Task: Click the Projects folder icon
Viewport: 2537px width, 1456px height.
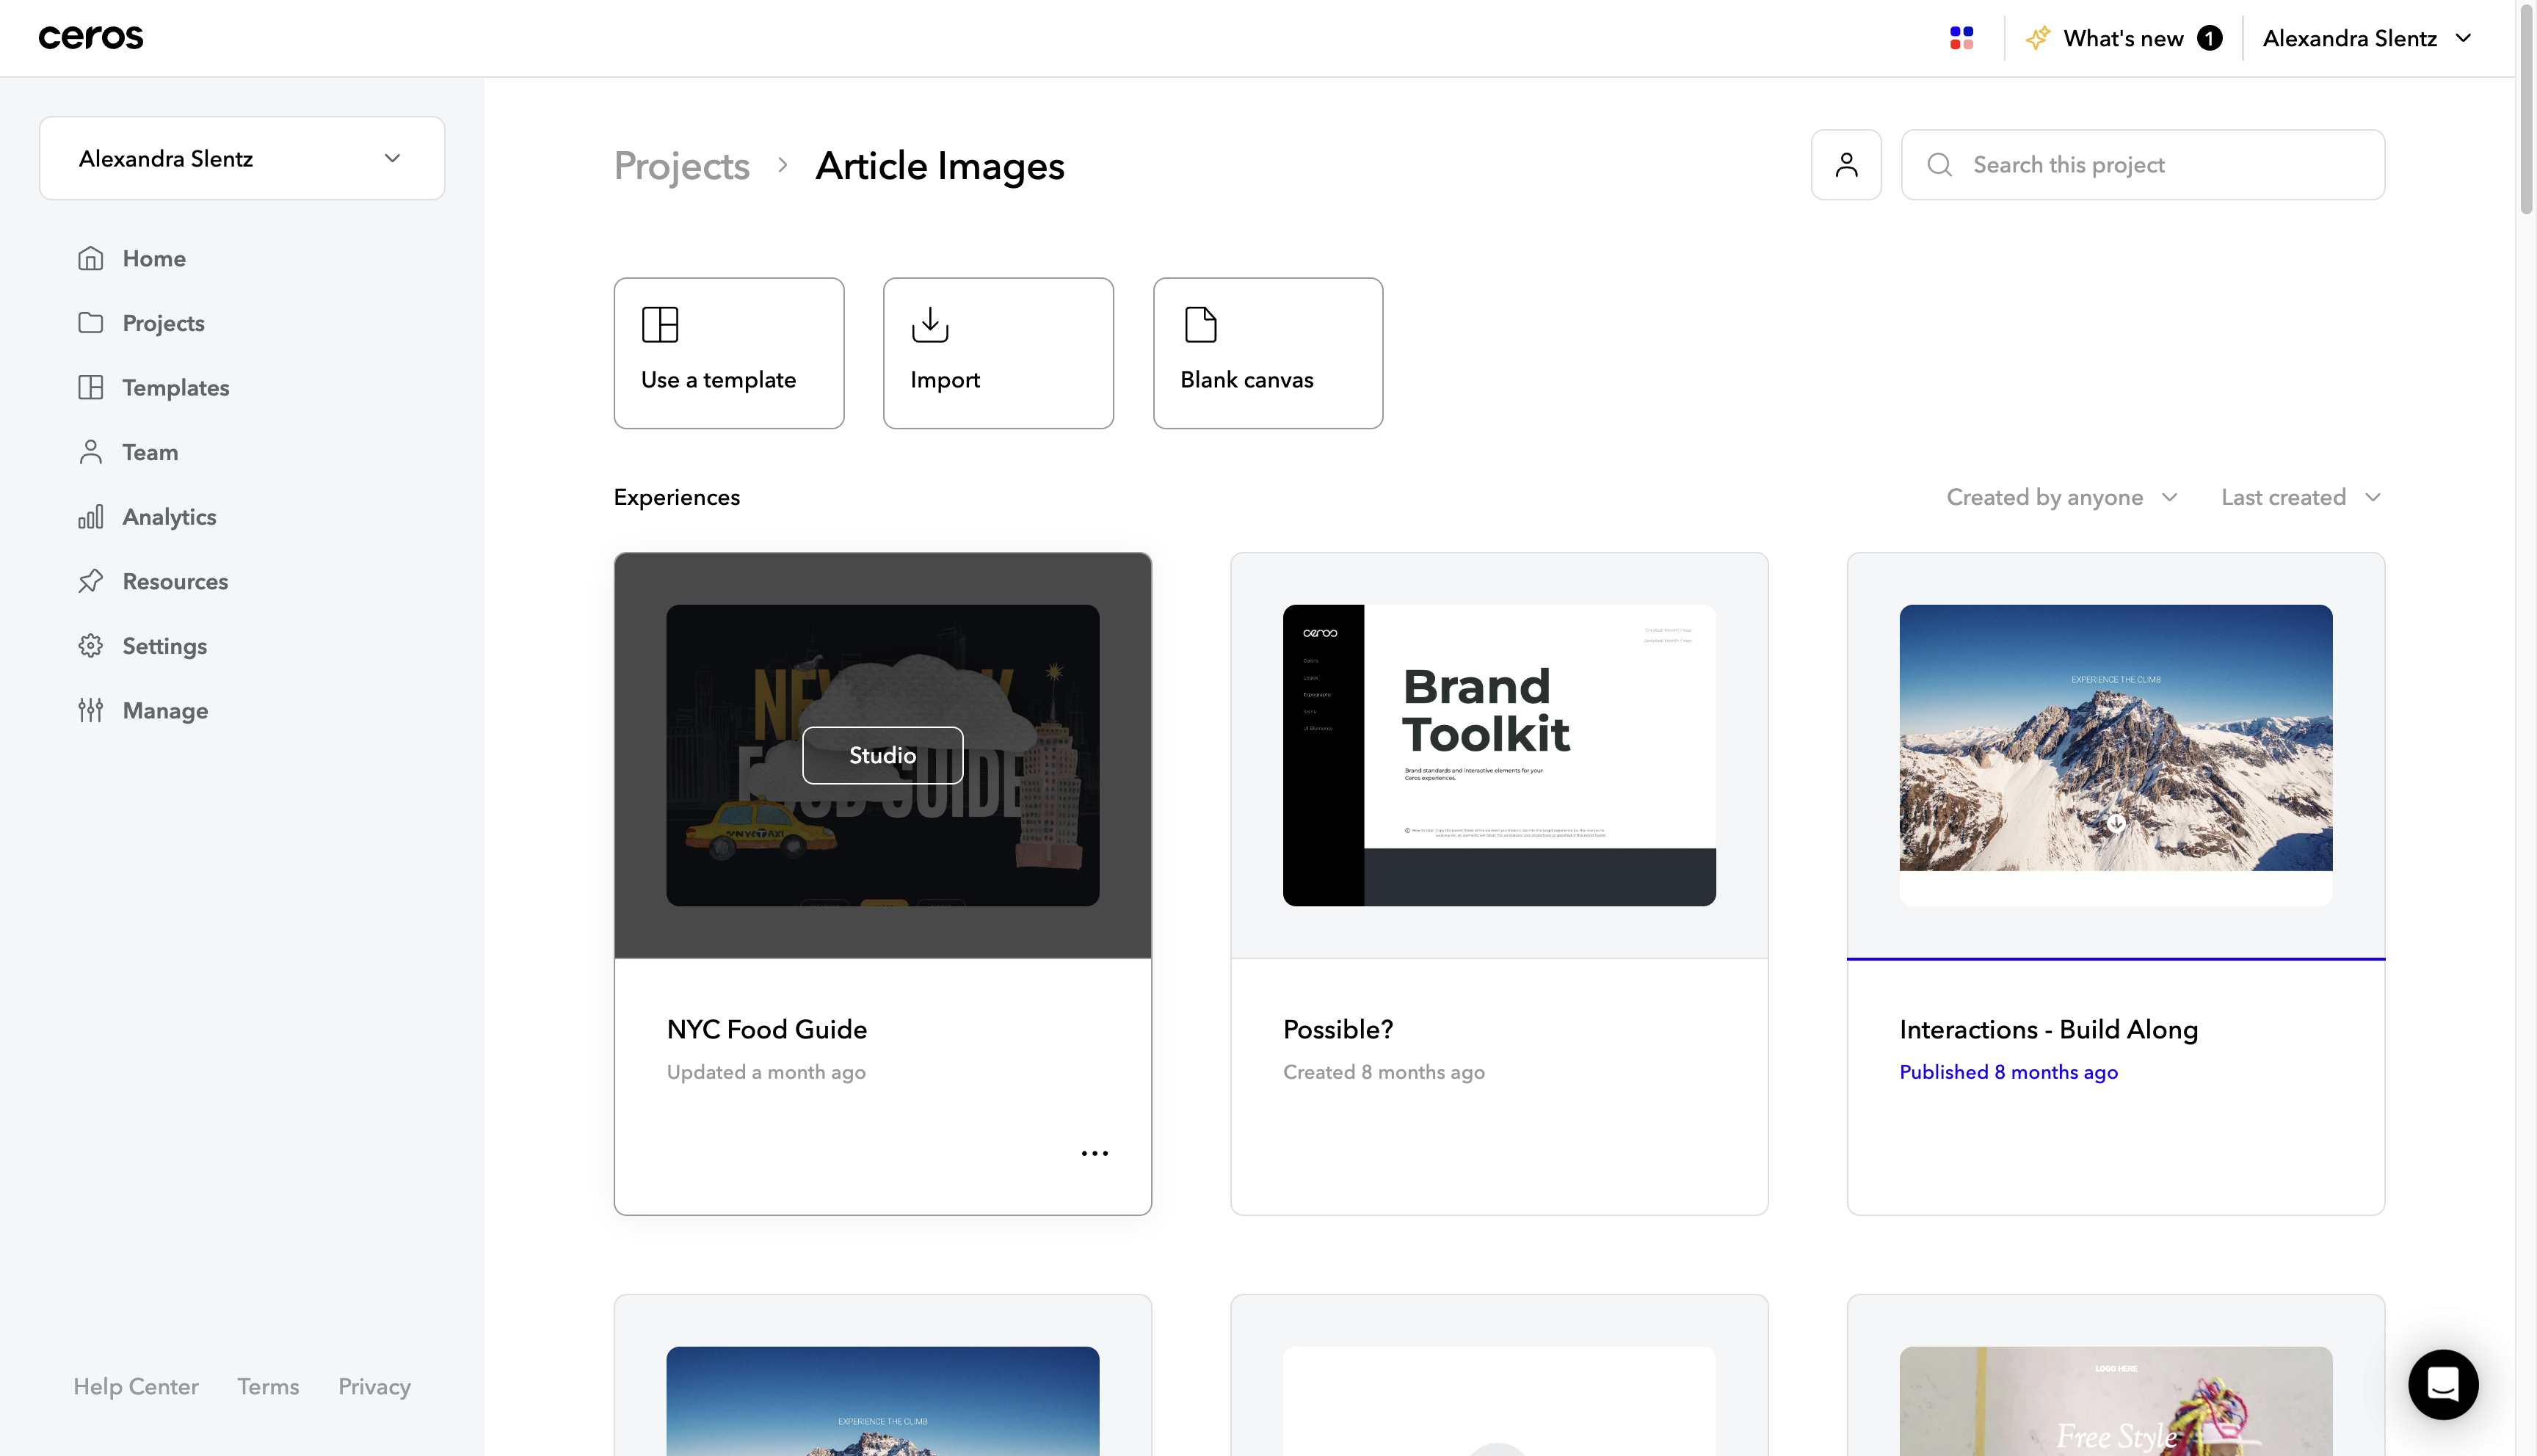Action: (91, 323)
